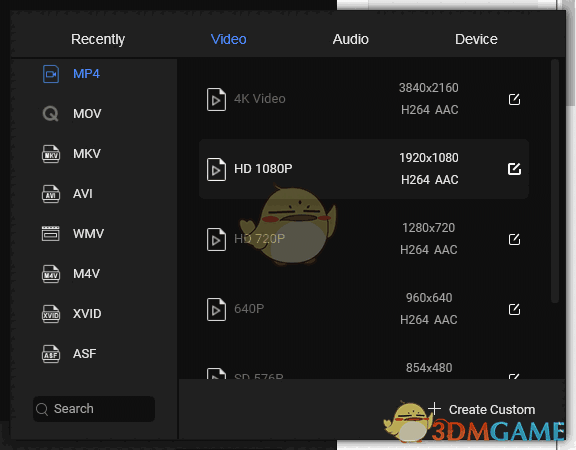Choose the AVI format label

(x=83, y=194)
